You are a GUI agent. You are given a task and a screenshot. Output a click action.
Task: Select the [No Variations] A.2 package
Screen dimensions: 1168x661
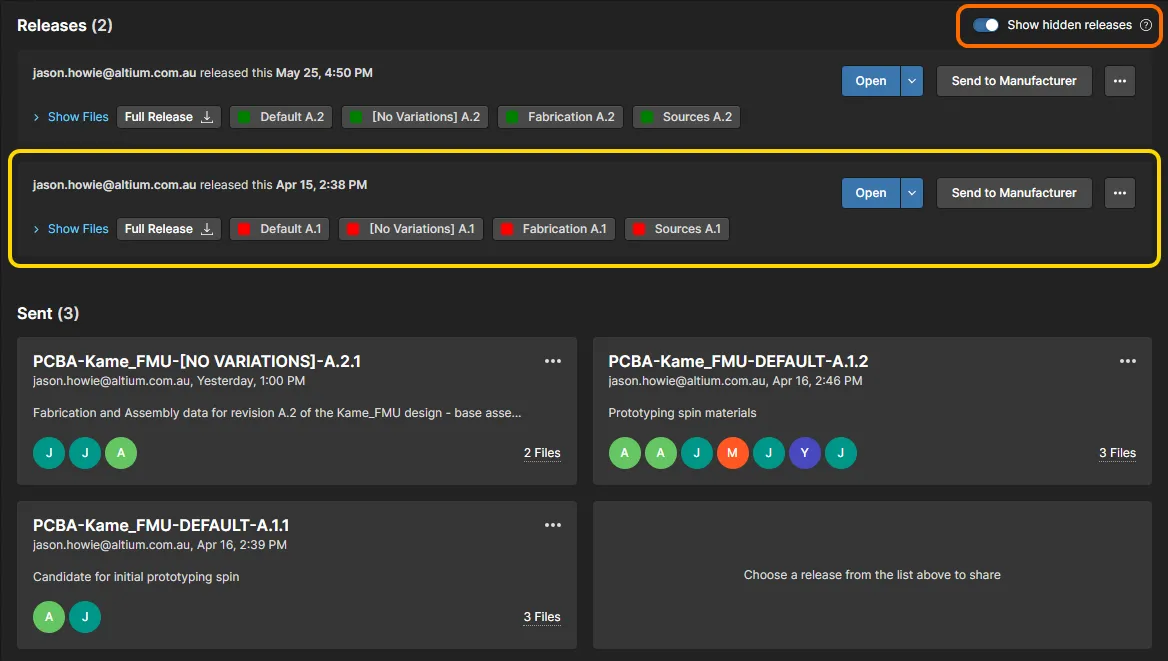(x=414, y=117)
